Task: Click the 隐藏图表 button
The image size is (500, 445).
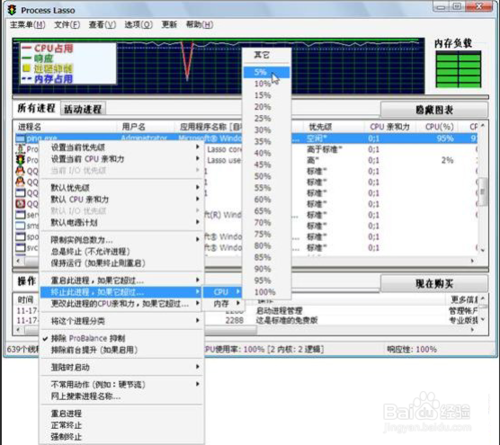Action: pyautogui.click(x=434, y=110)
